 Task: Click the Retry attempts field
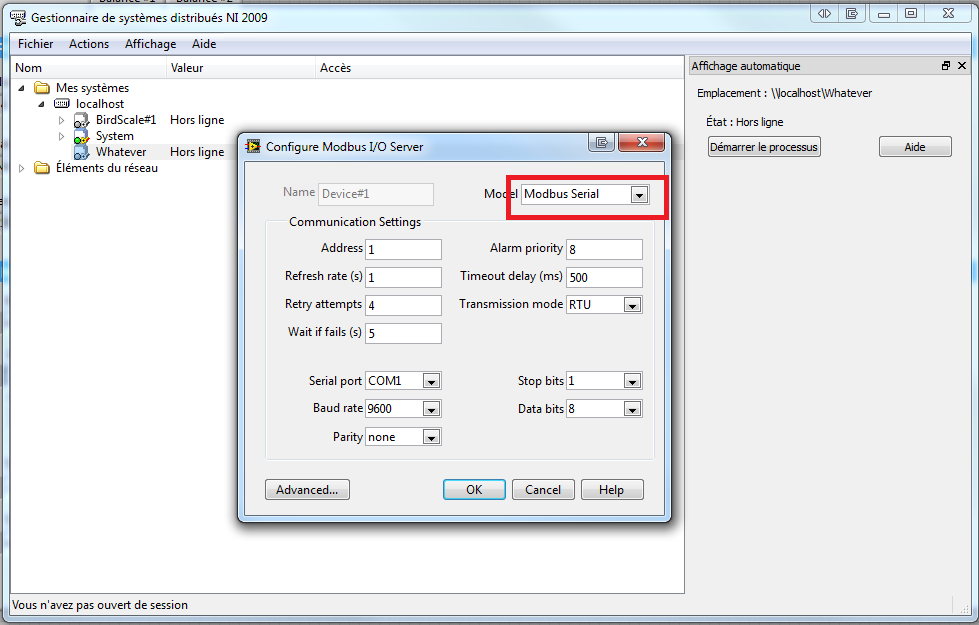[403, 305]
